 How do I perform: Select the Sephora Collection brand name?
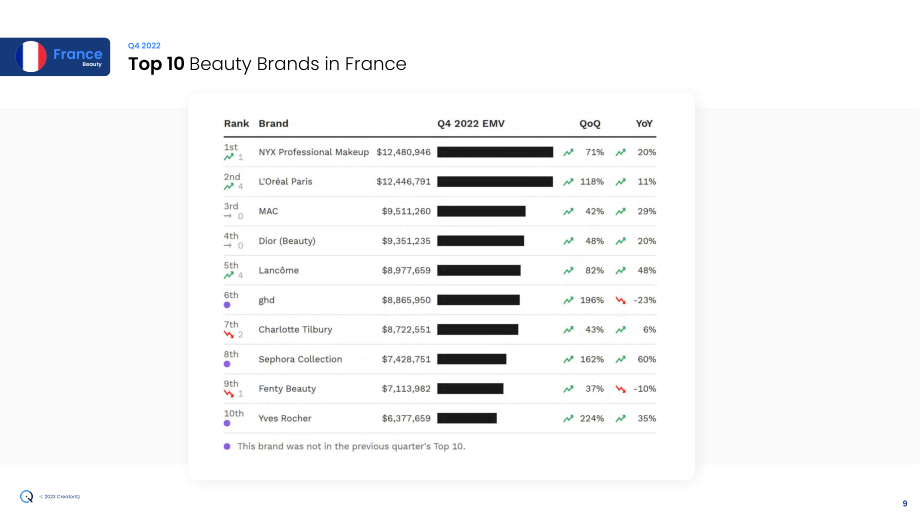coord(300,360)
